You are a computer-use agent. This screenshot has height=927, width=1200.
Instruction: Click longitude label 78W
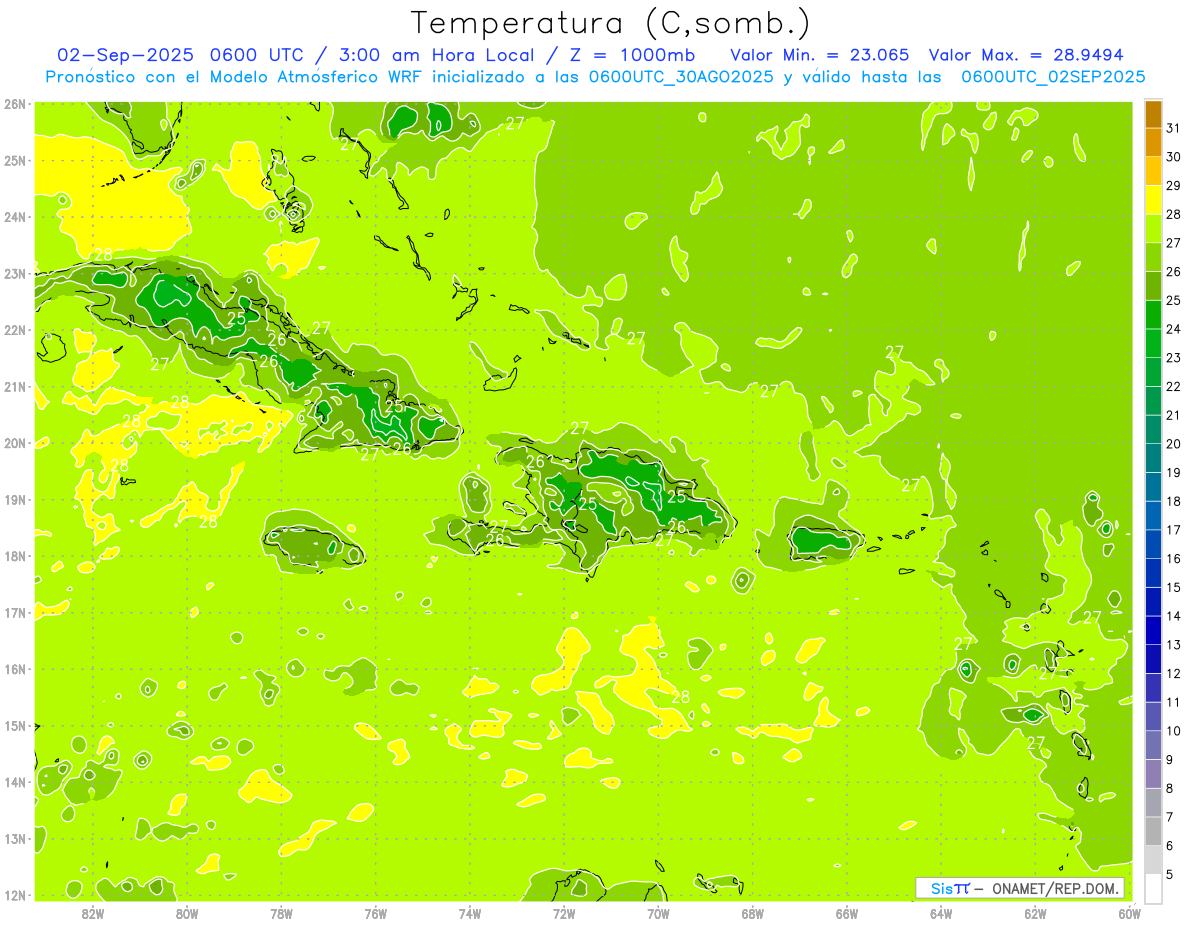281,913
